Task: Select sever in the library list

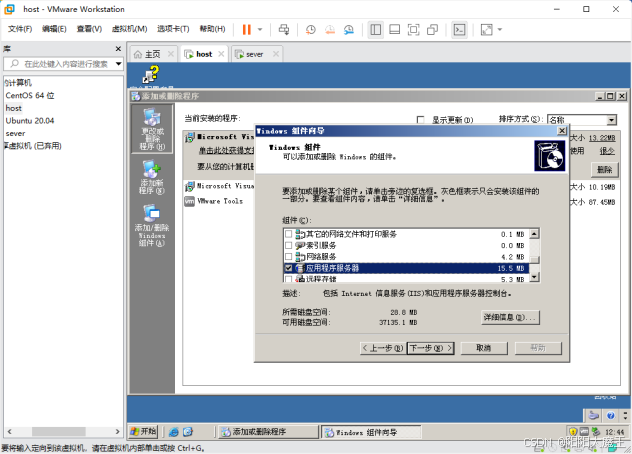Action: point(15,133)
